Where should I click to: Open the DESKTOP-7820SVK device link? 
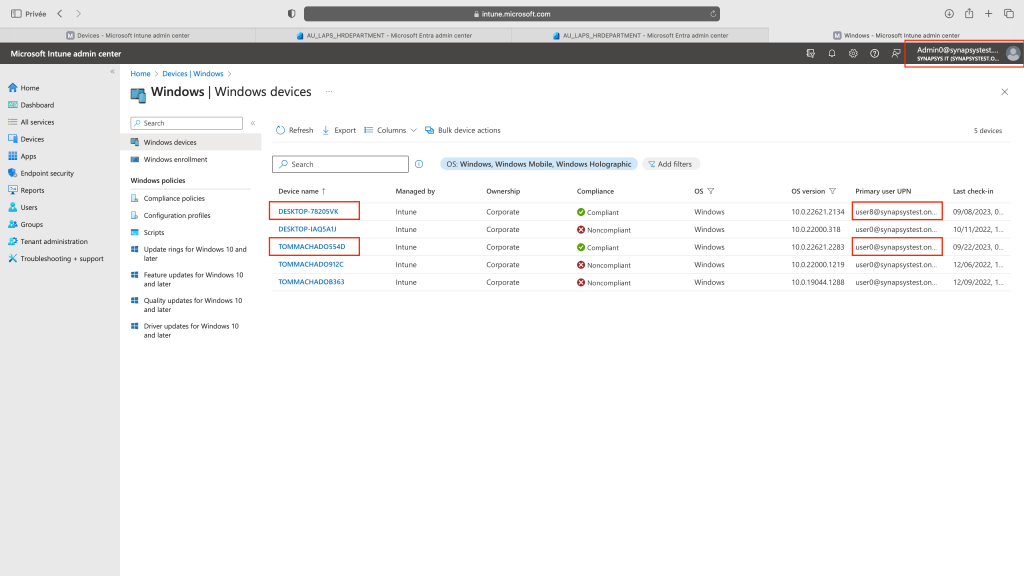(x=308, y=212)
